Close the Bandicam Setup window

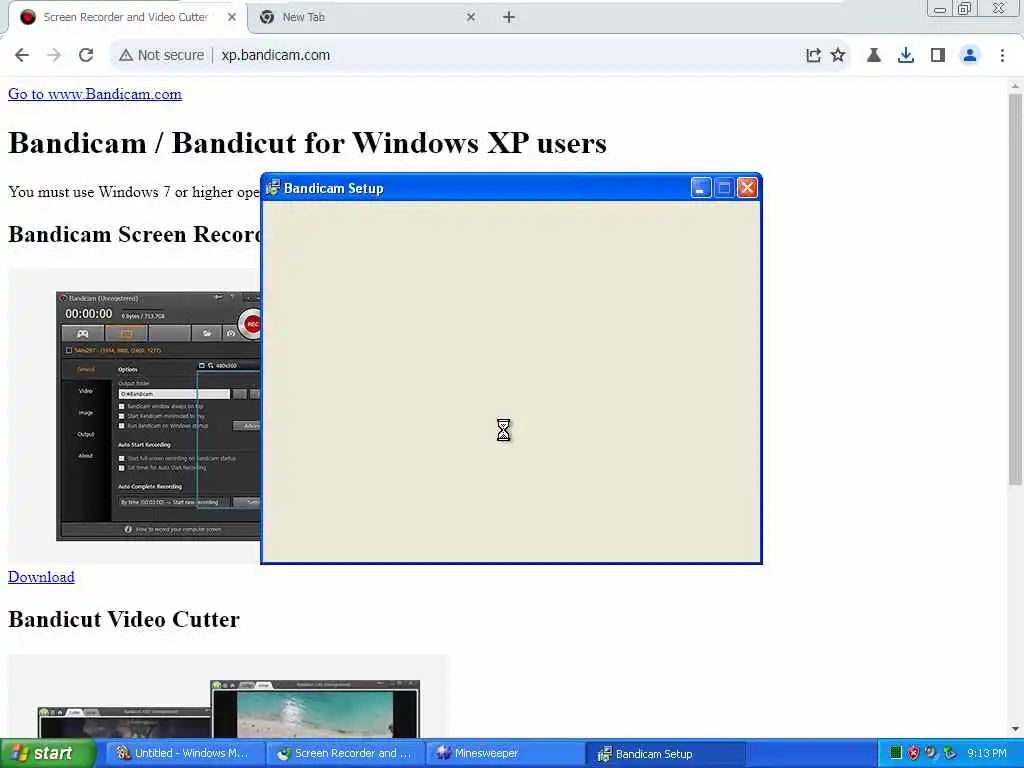747,188
